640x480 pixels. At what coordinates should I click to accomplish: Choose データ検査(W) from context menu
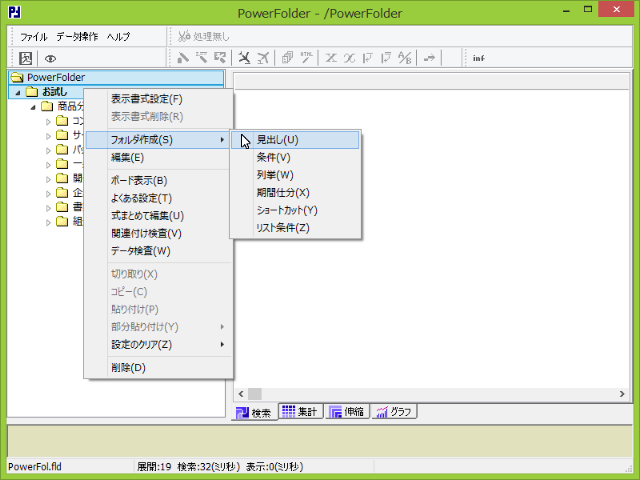point(158,251)
